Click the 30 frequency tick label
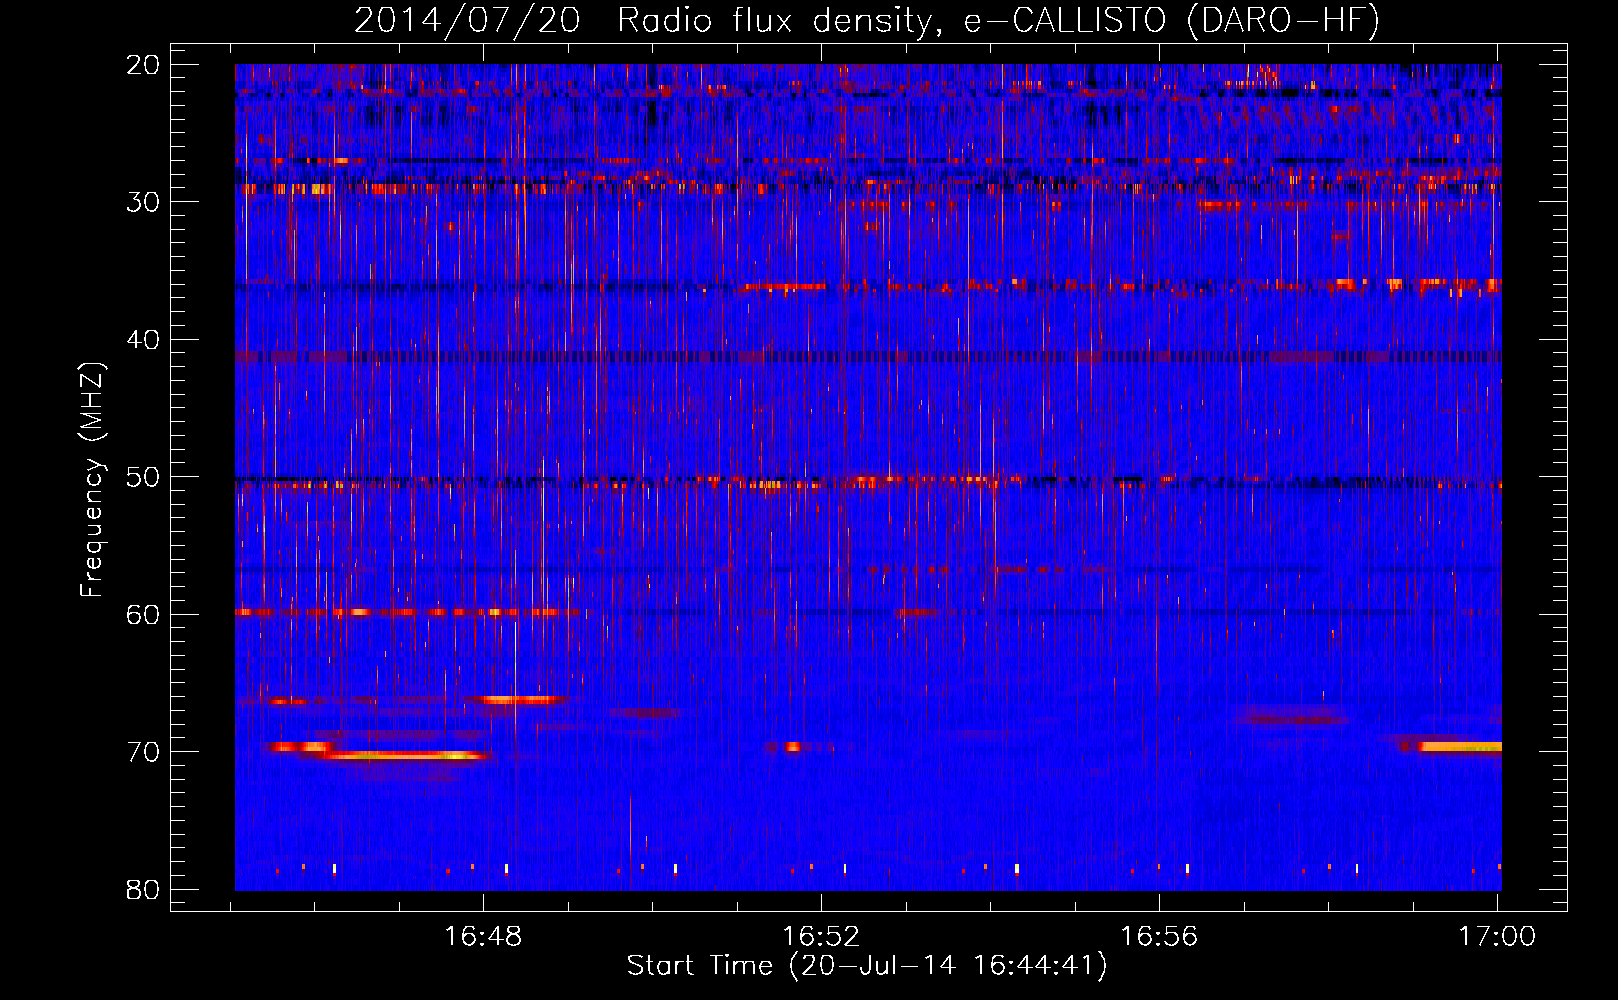 click(143, 202)
